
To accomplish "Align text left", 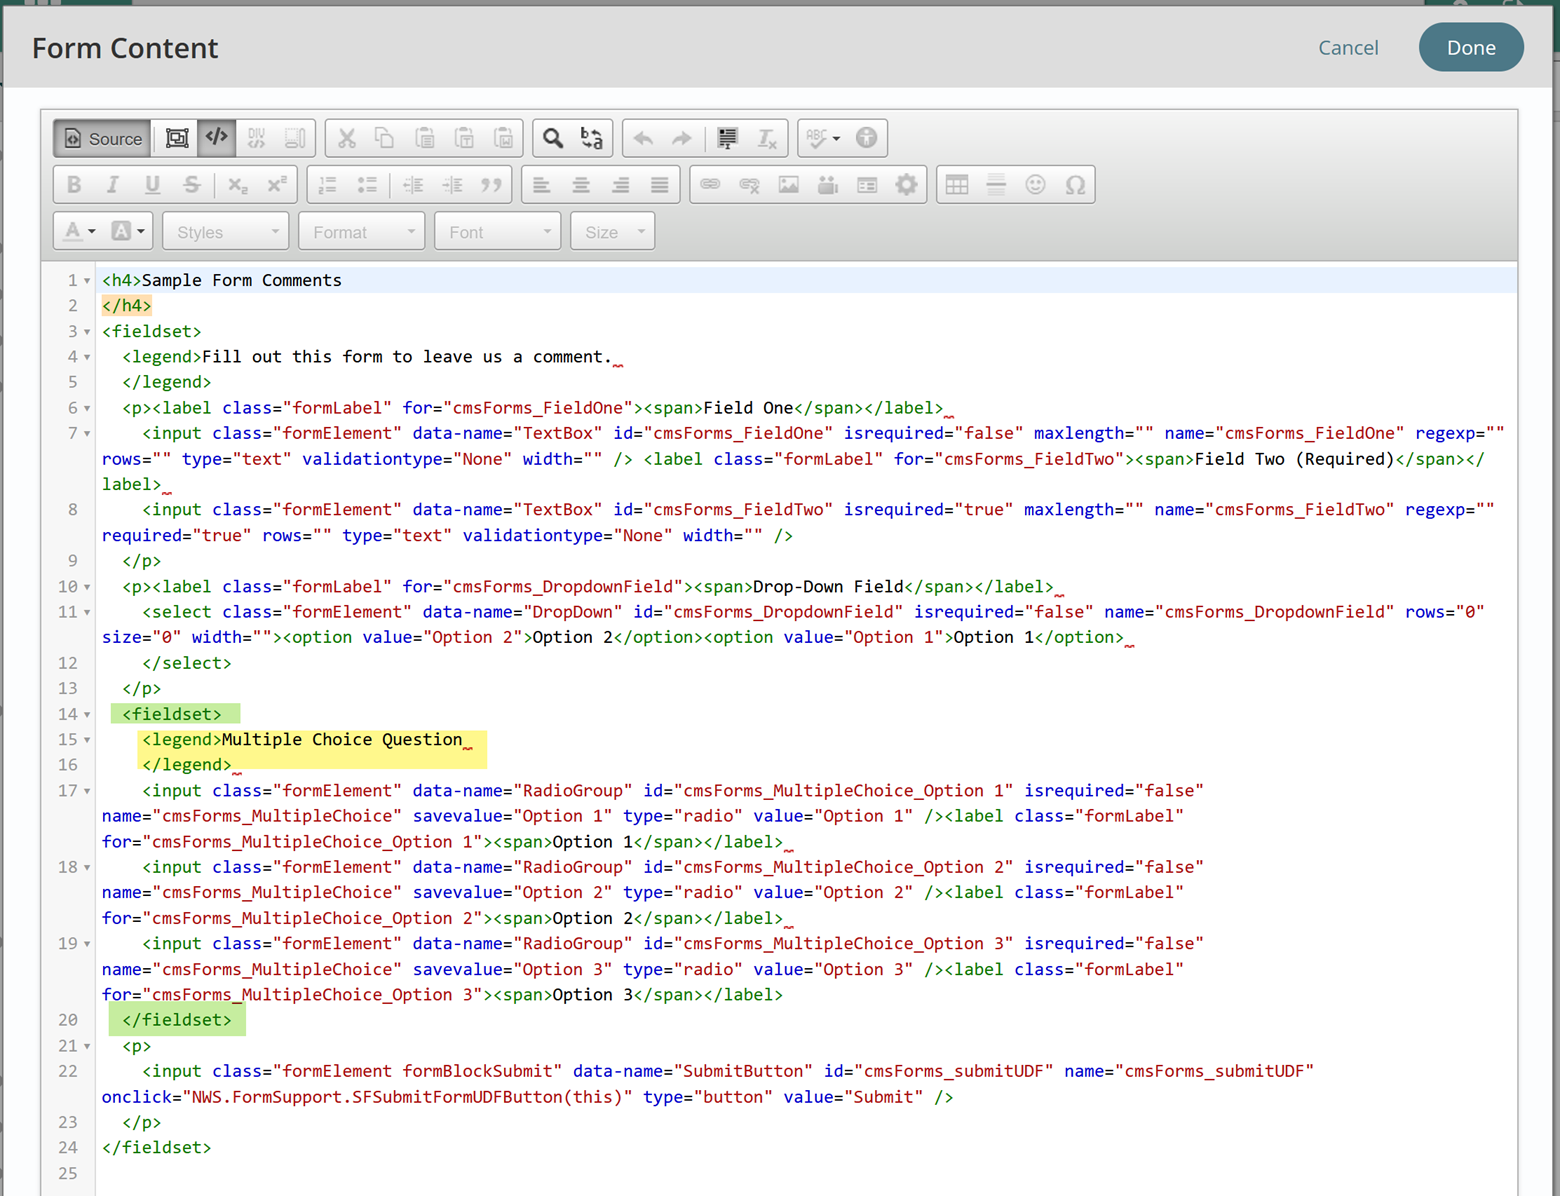I will [542, 185].
